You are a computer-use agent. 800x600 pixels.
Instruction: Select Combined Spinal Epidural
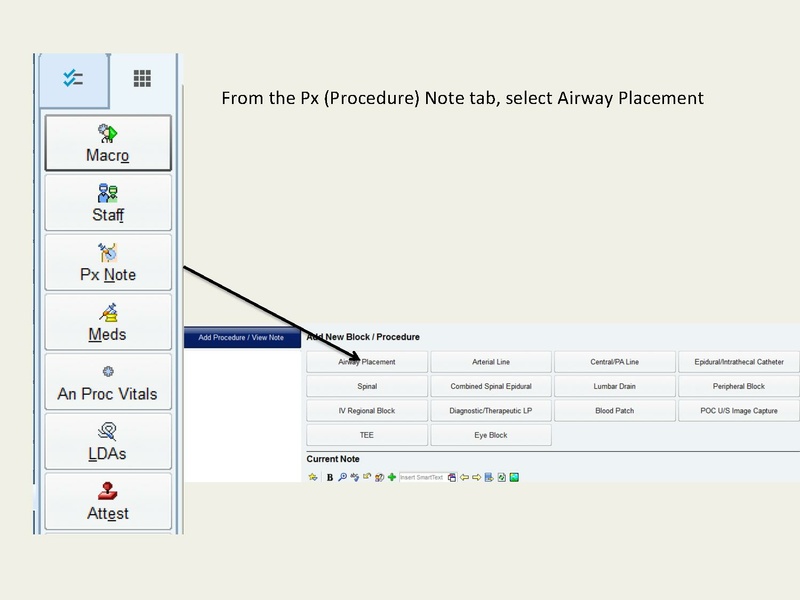click(x=491, y=386)
